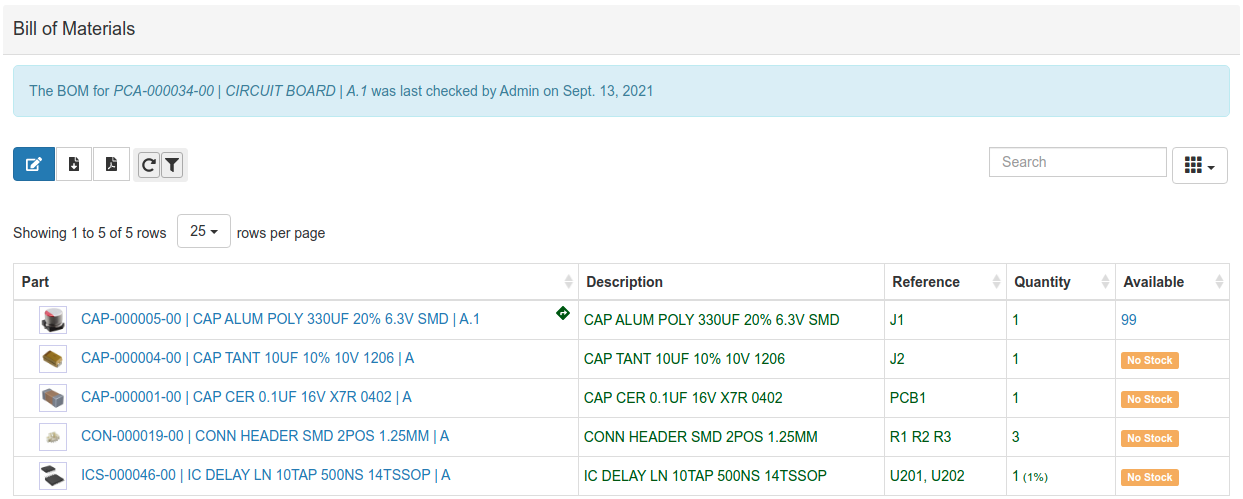Open the column visibility grid dropdown
This screenshot has height=499, width=1243.
tap(1199, 166)
